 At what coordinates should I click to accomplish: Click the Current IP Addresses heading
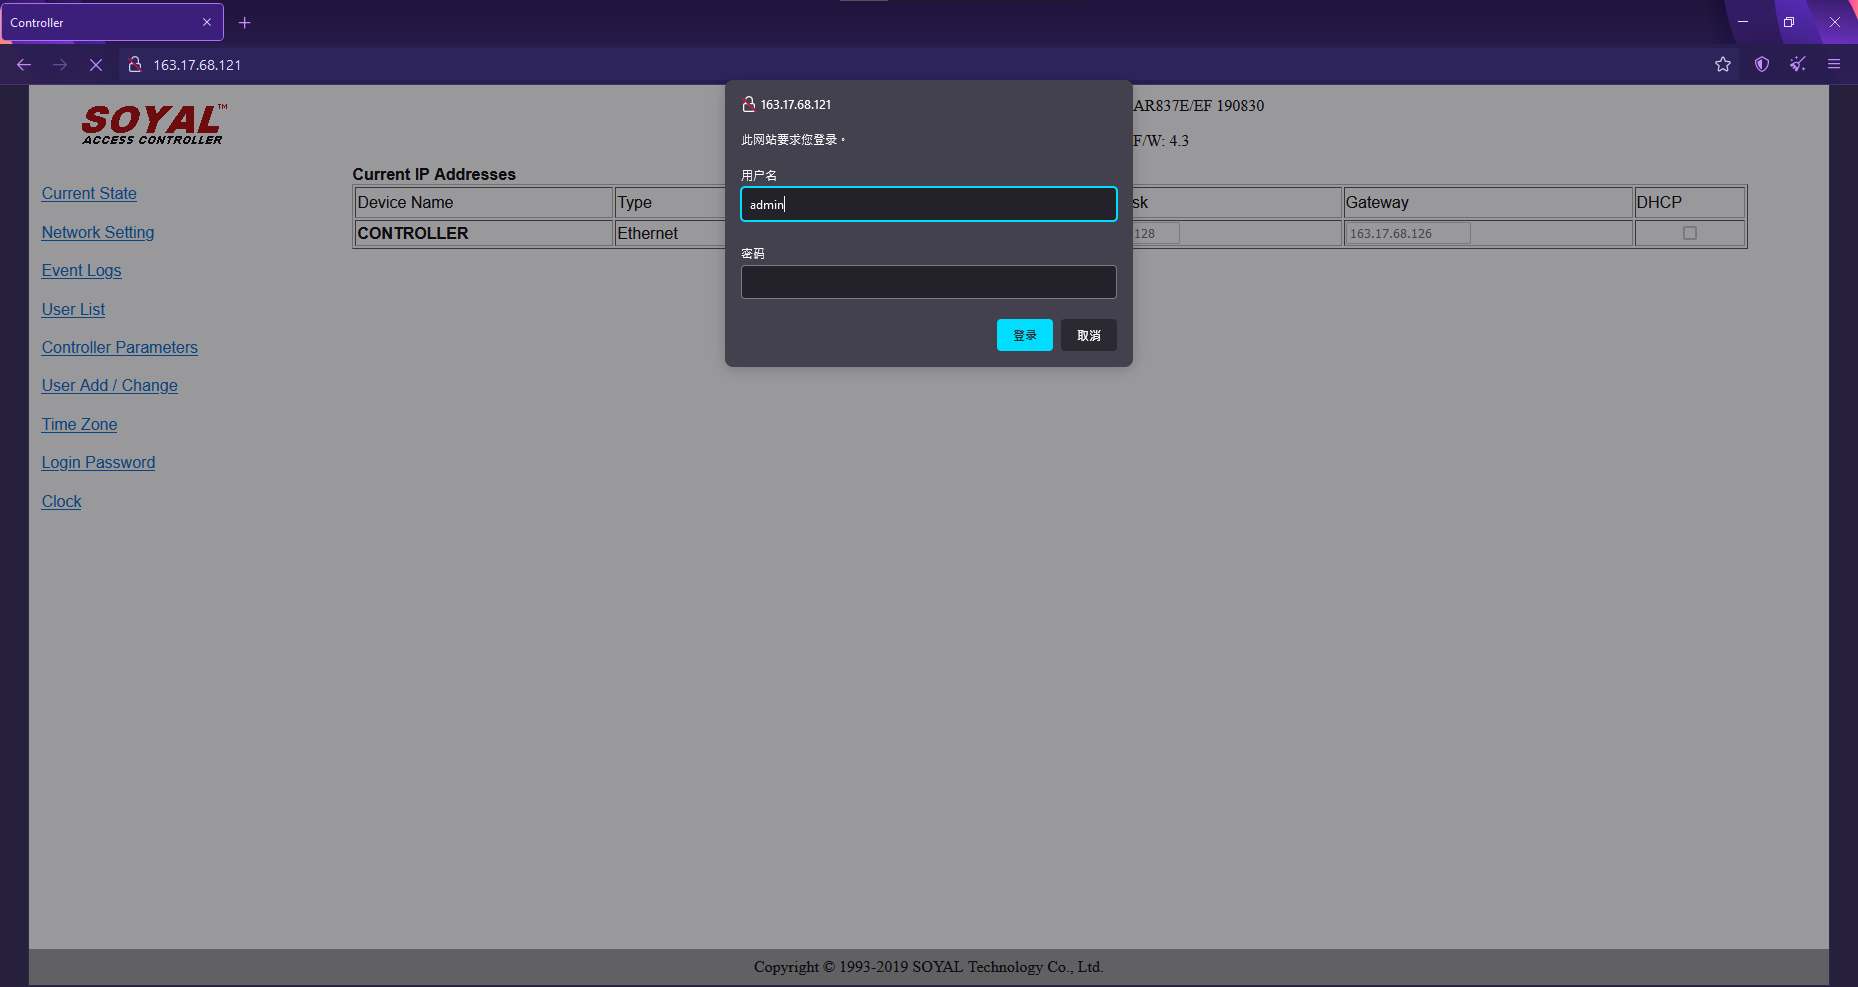tap(434, 174)
